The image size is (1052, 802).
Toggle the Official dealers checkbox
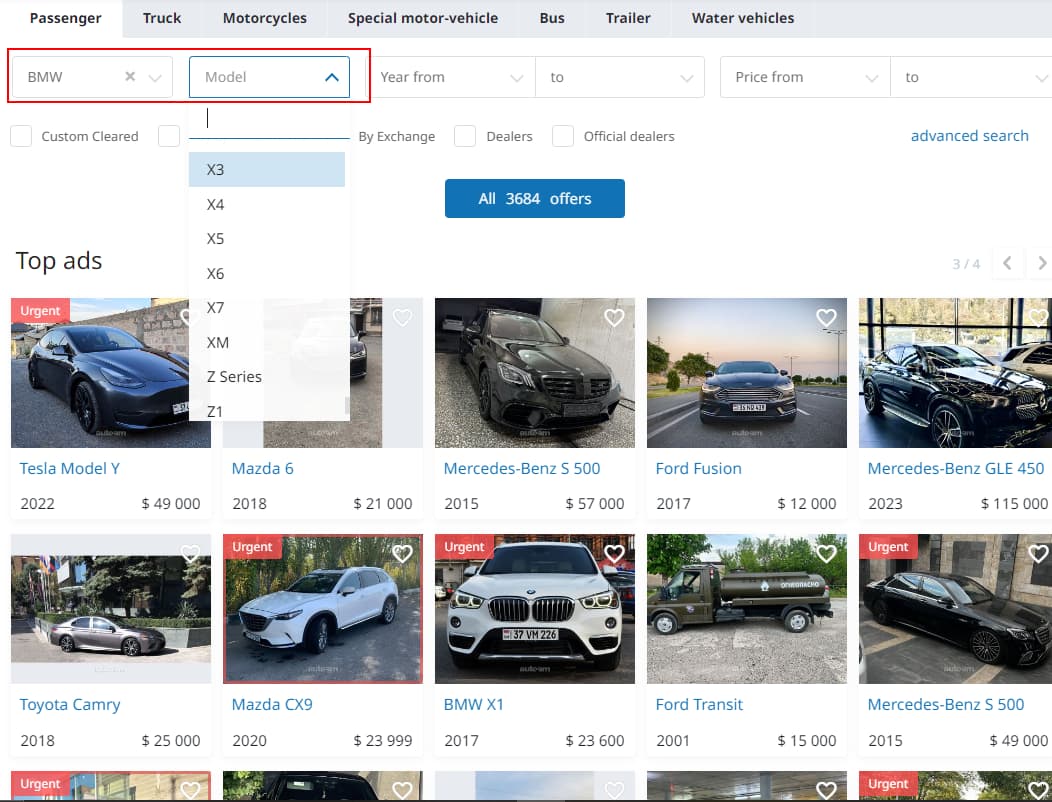click(563, 136)
